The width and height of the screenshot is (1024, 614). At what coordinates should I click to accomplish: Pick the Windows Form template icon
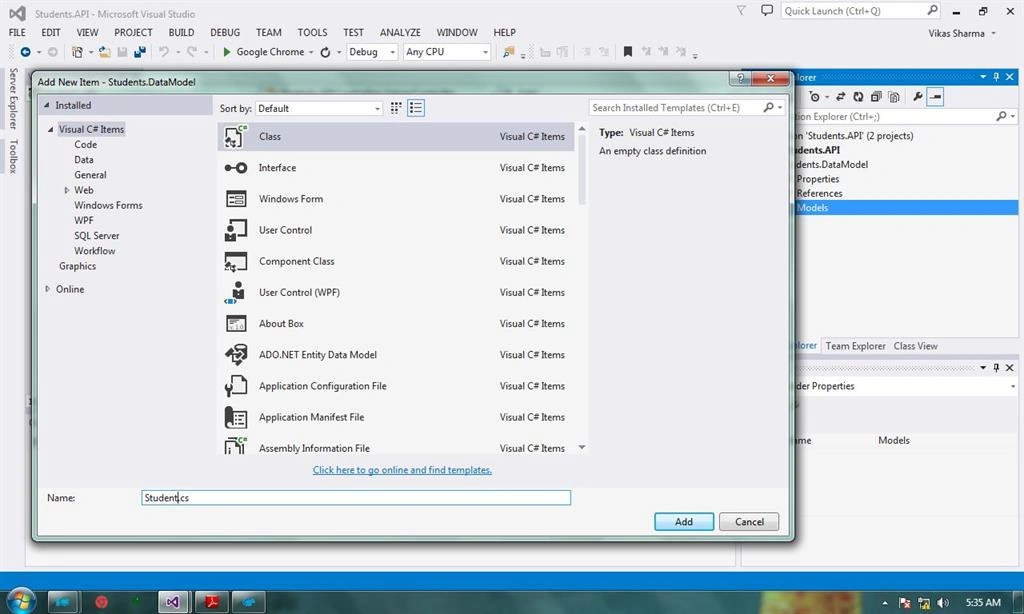pos(236,199)
